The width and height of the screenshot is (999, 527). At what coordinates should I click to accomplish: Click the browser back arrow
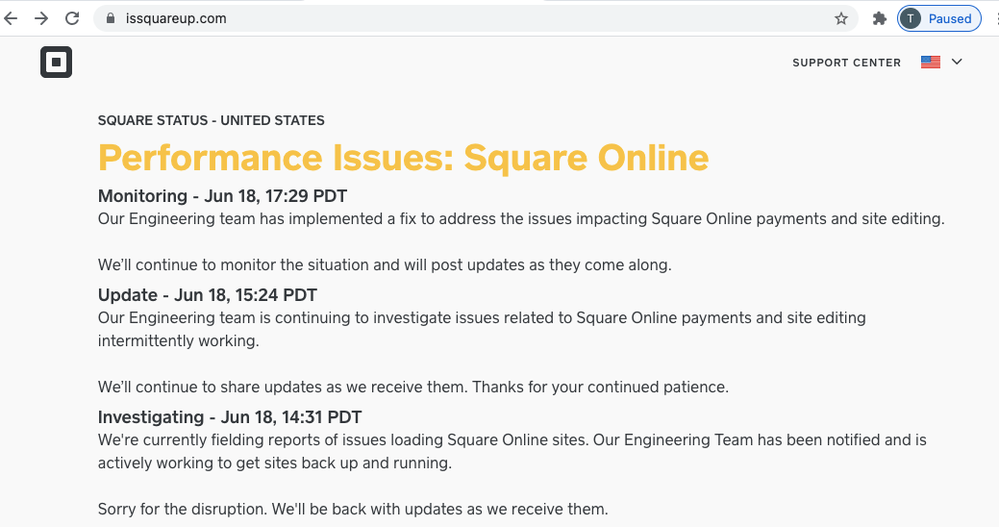pos(11,18)
